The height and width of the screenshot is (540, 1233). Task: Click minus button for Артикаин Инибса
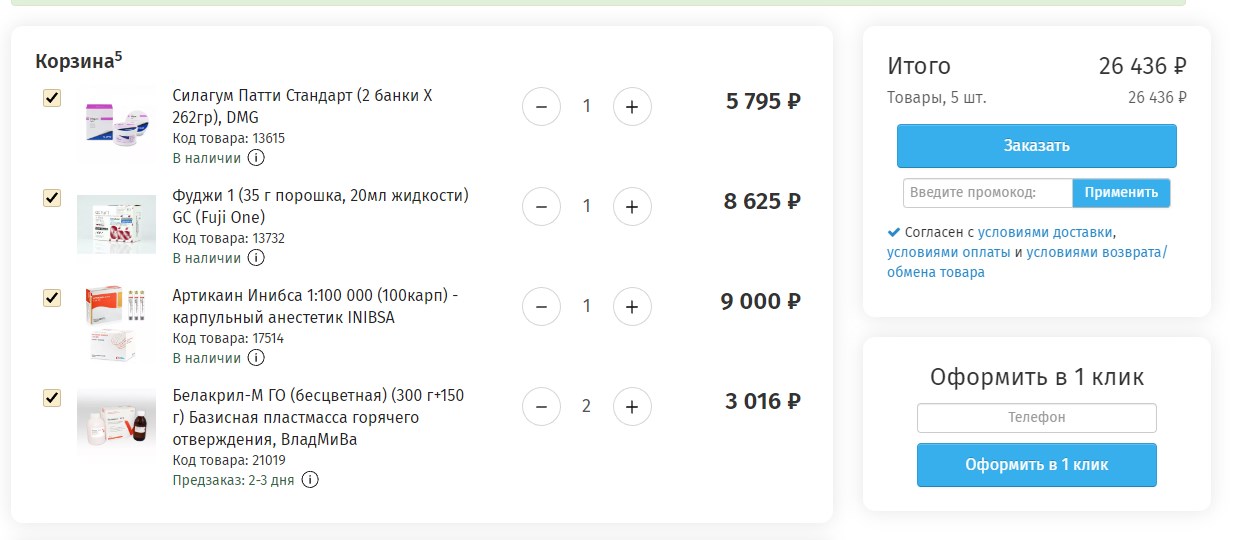[541, 306]
